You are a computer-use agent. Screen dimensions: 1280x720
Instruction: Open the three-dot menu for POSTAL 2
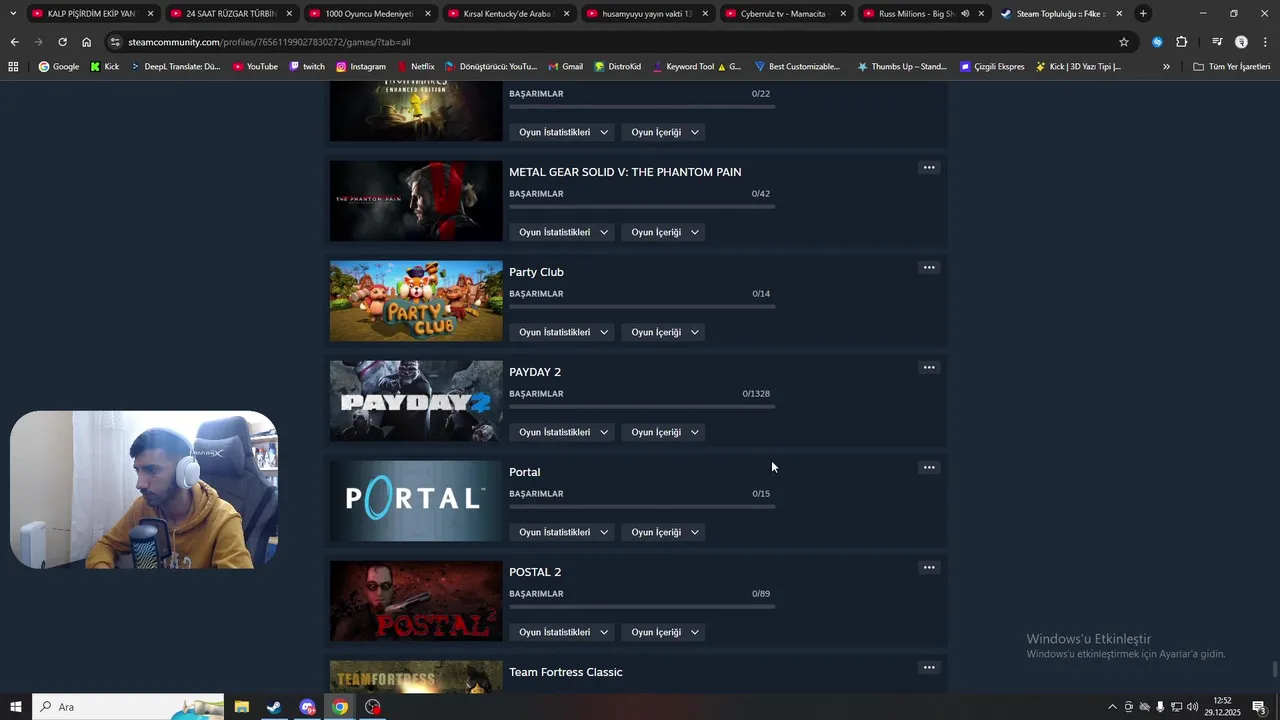point(929,568)
